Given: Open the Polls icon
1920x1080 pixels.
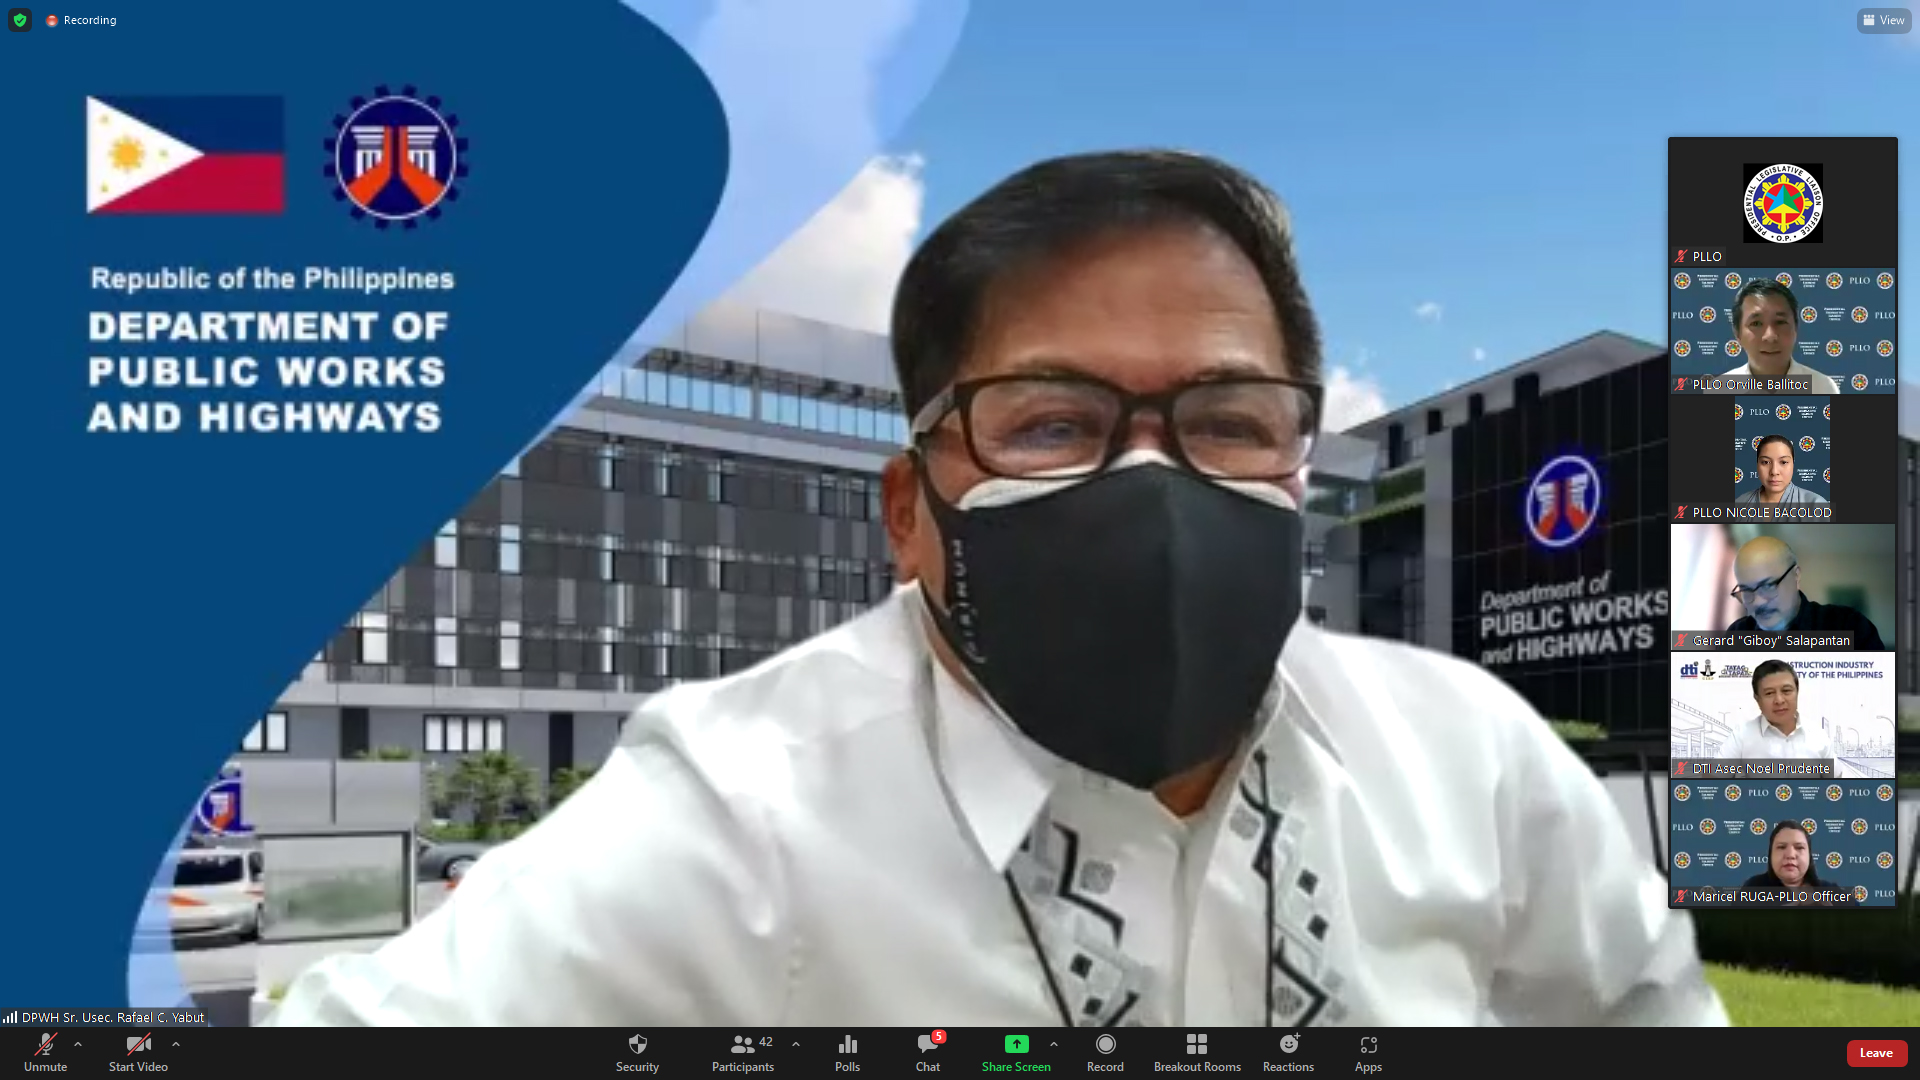Looking at the screenshot, I should click(847, 1045).
